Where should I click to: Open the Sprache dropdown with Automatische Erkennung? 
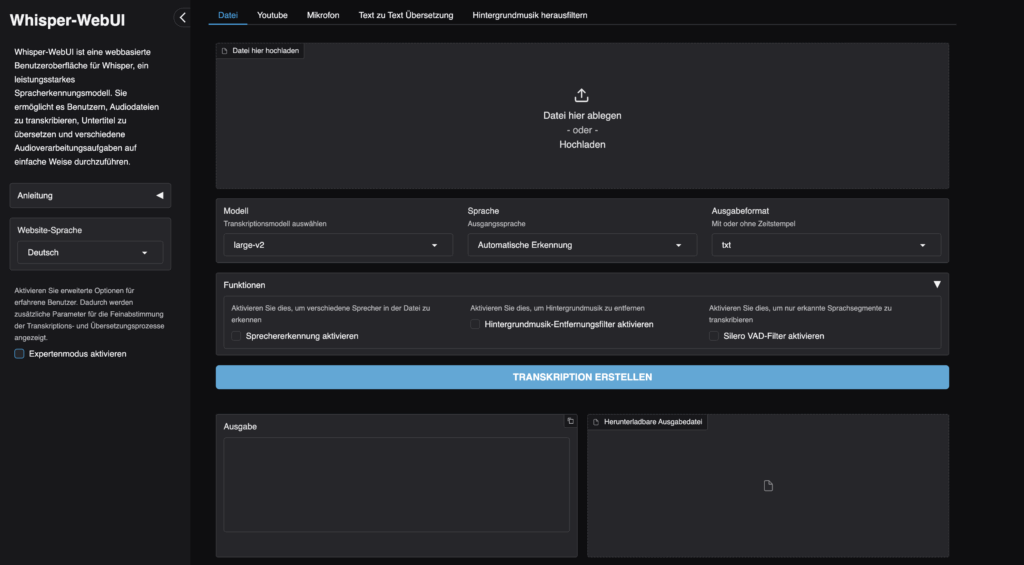click(x=581, y=245)
